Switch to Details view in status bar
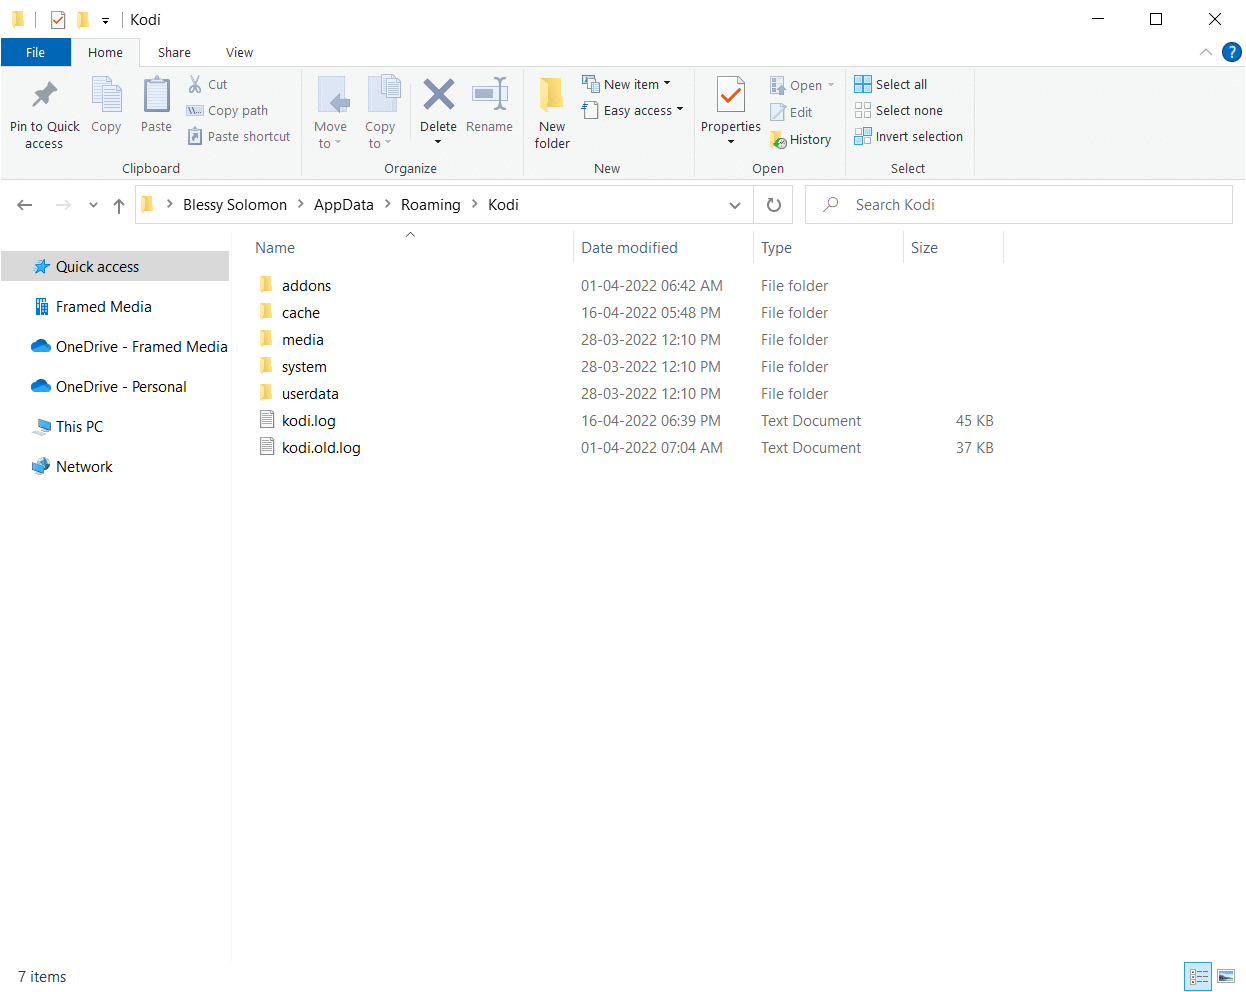The image size is (1246, 992). pyautogui.click(x=1198, y=976)
